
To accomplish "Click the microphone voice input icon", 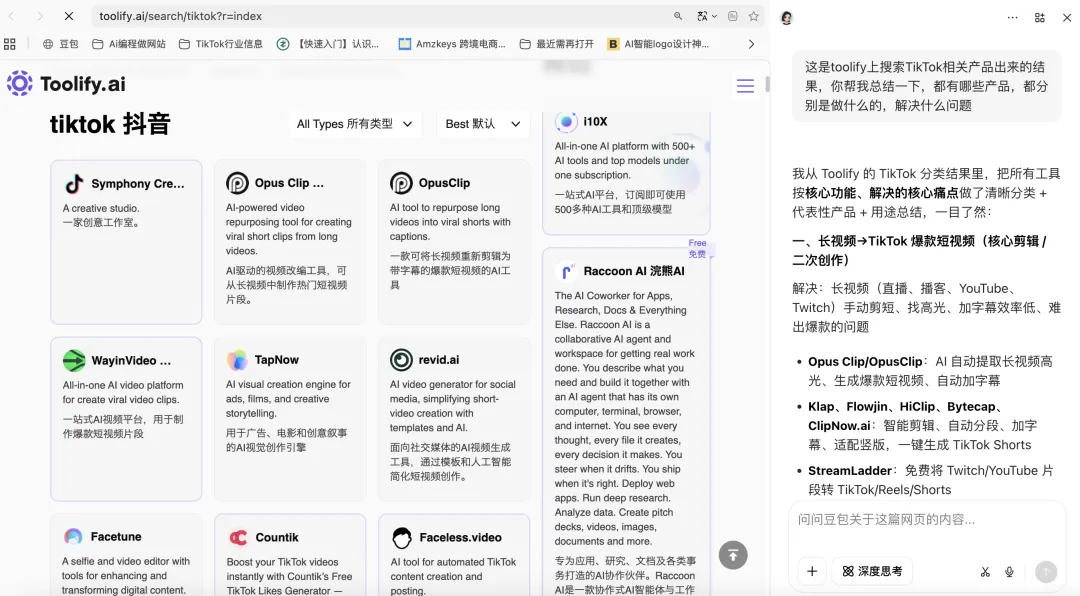I will pos(1009,572).
